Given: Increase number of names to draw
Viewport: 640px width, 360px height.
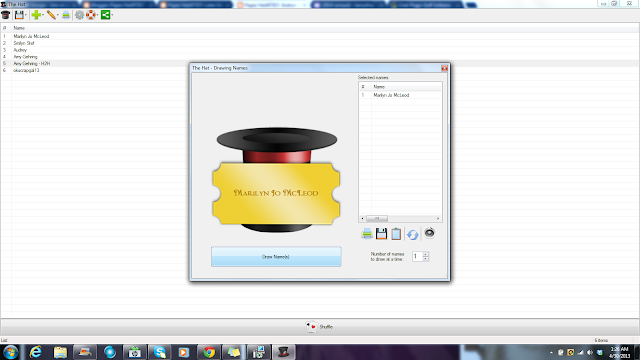Looking at the screenshot, I should coord(426,254).
